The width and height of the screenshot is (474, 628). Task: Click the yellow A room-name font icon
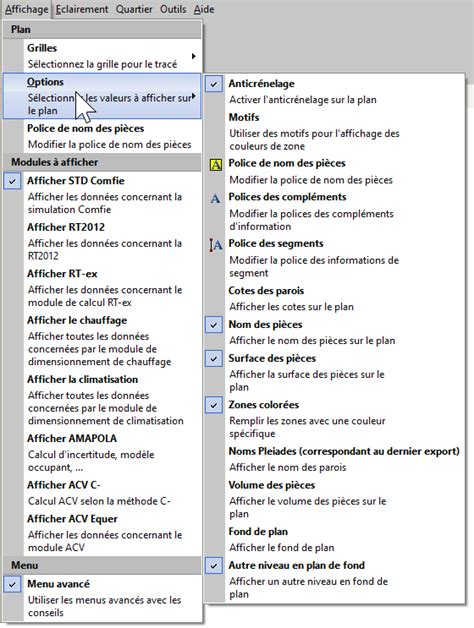(x=216, y=165)
